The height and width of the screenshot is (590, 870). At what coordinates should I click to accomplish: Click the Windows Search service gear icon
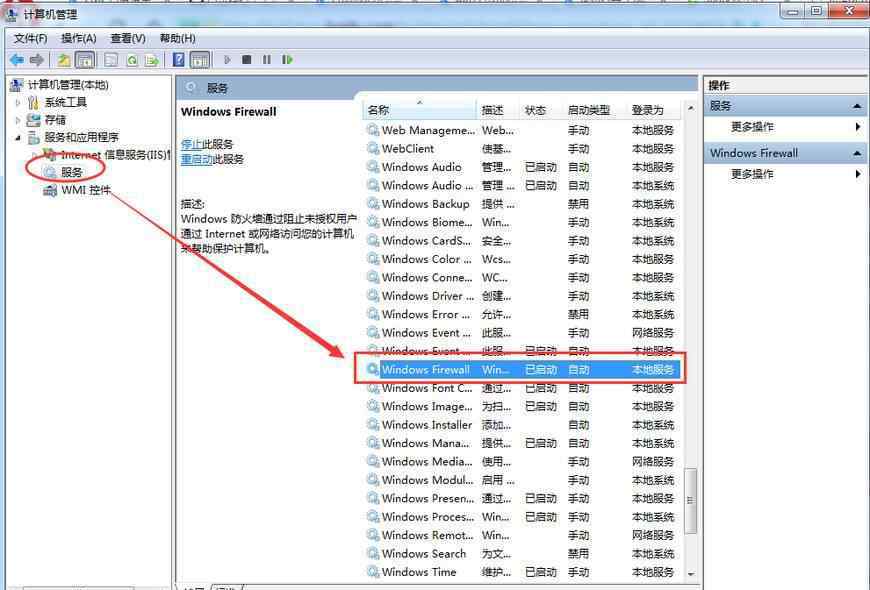(x=373, y=553)
